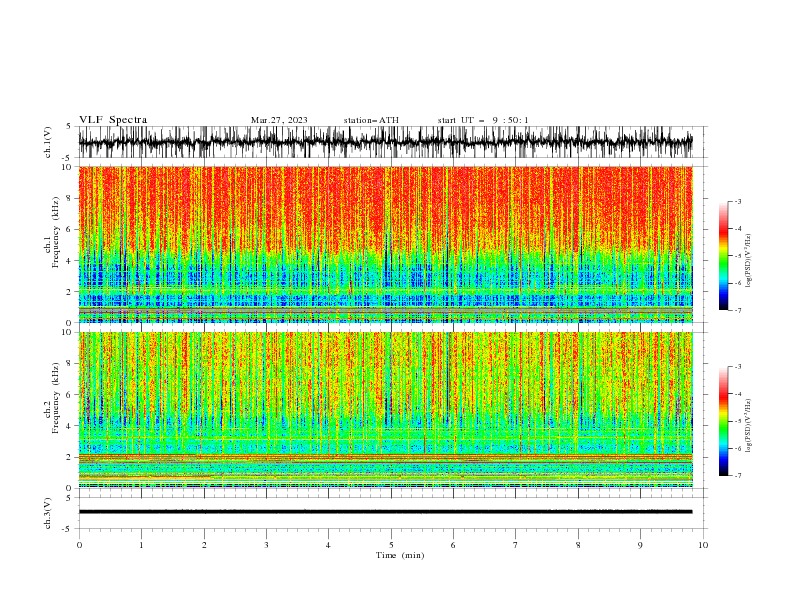Click ch.2 frequency axis tick "8"

(x=70, y=364)
